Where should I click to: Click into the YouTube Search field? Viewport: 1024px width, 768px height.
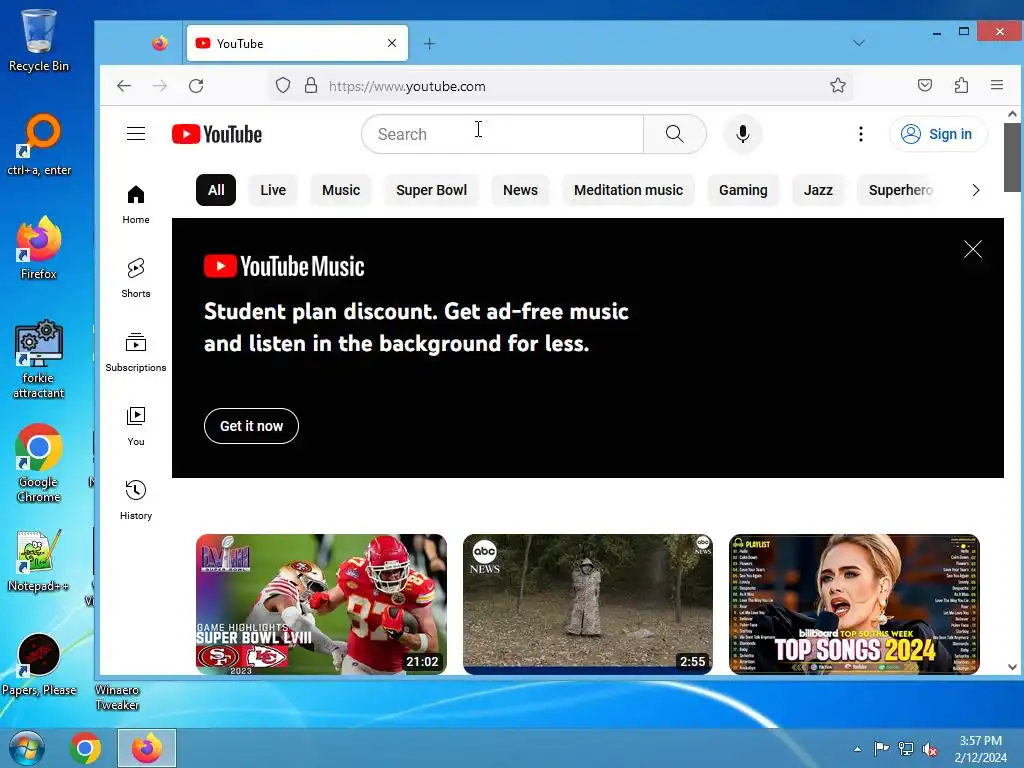tap(503, 134)
